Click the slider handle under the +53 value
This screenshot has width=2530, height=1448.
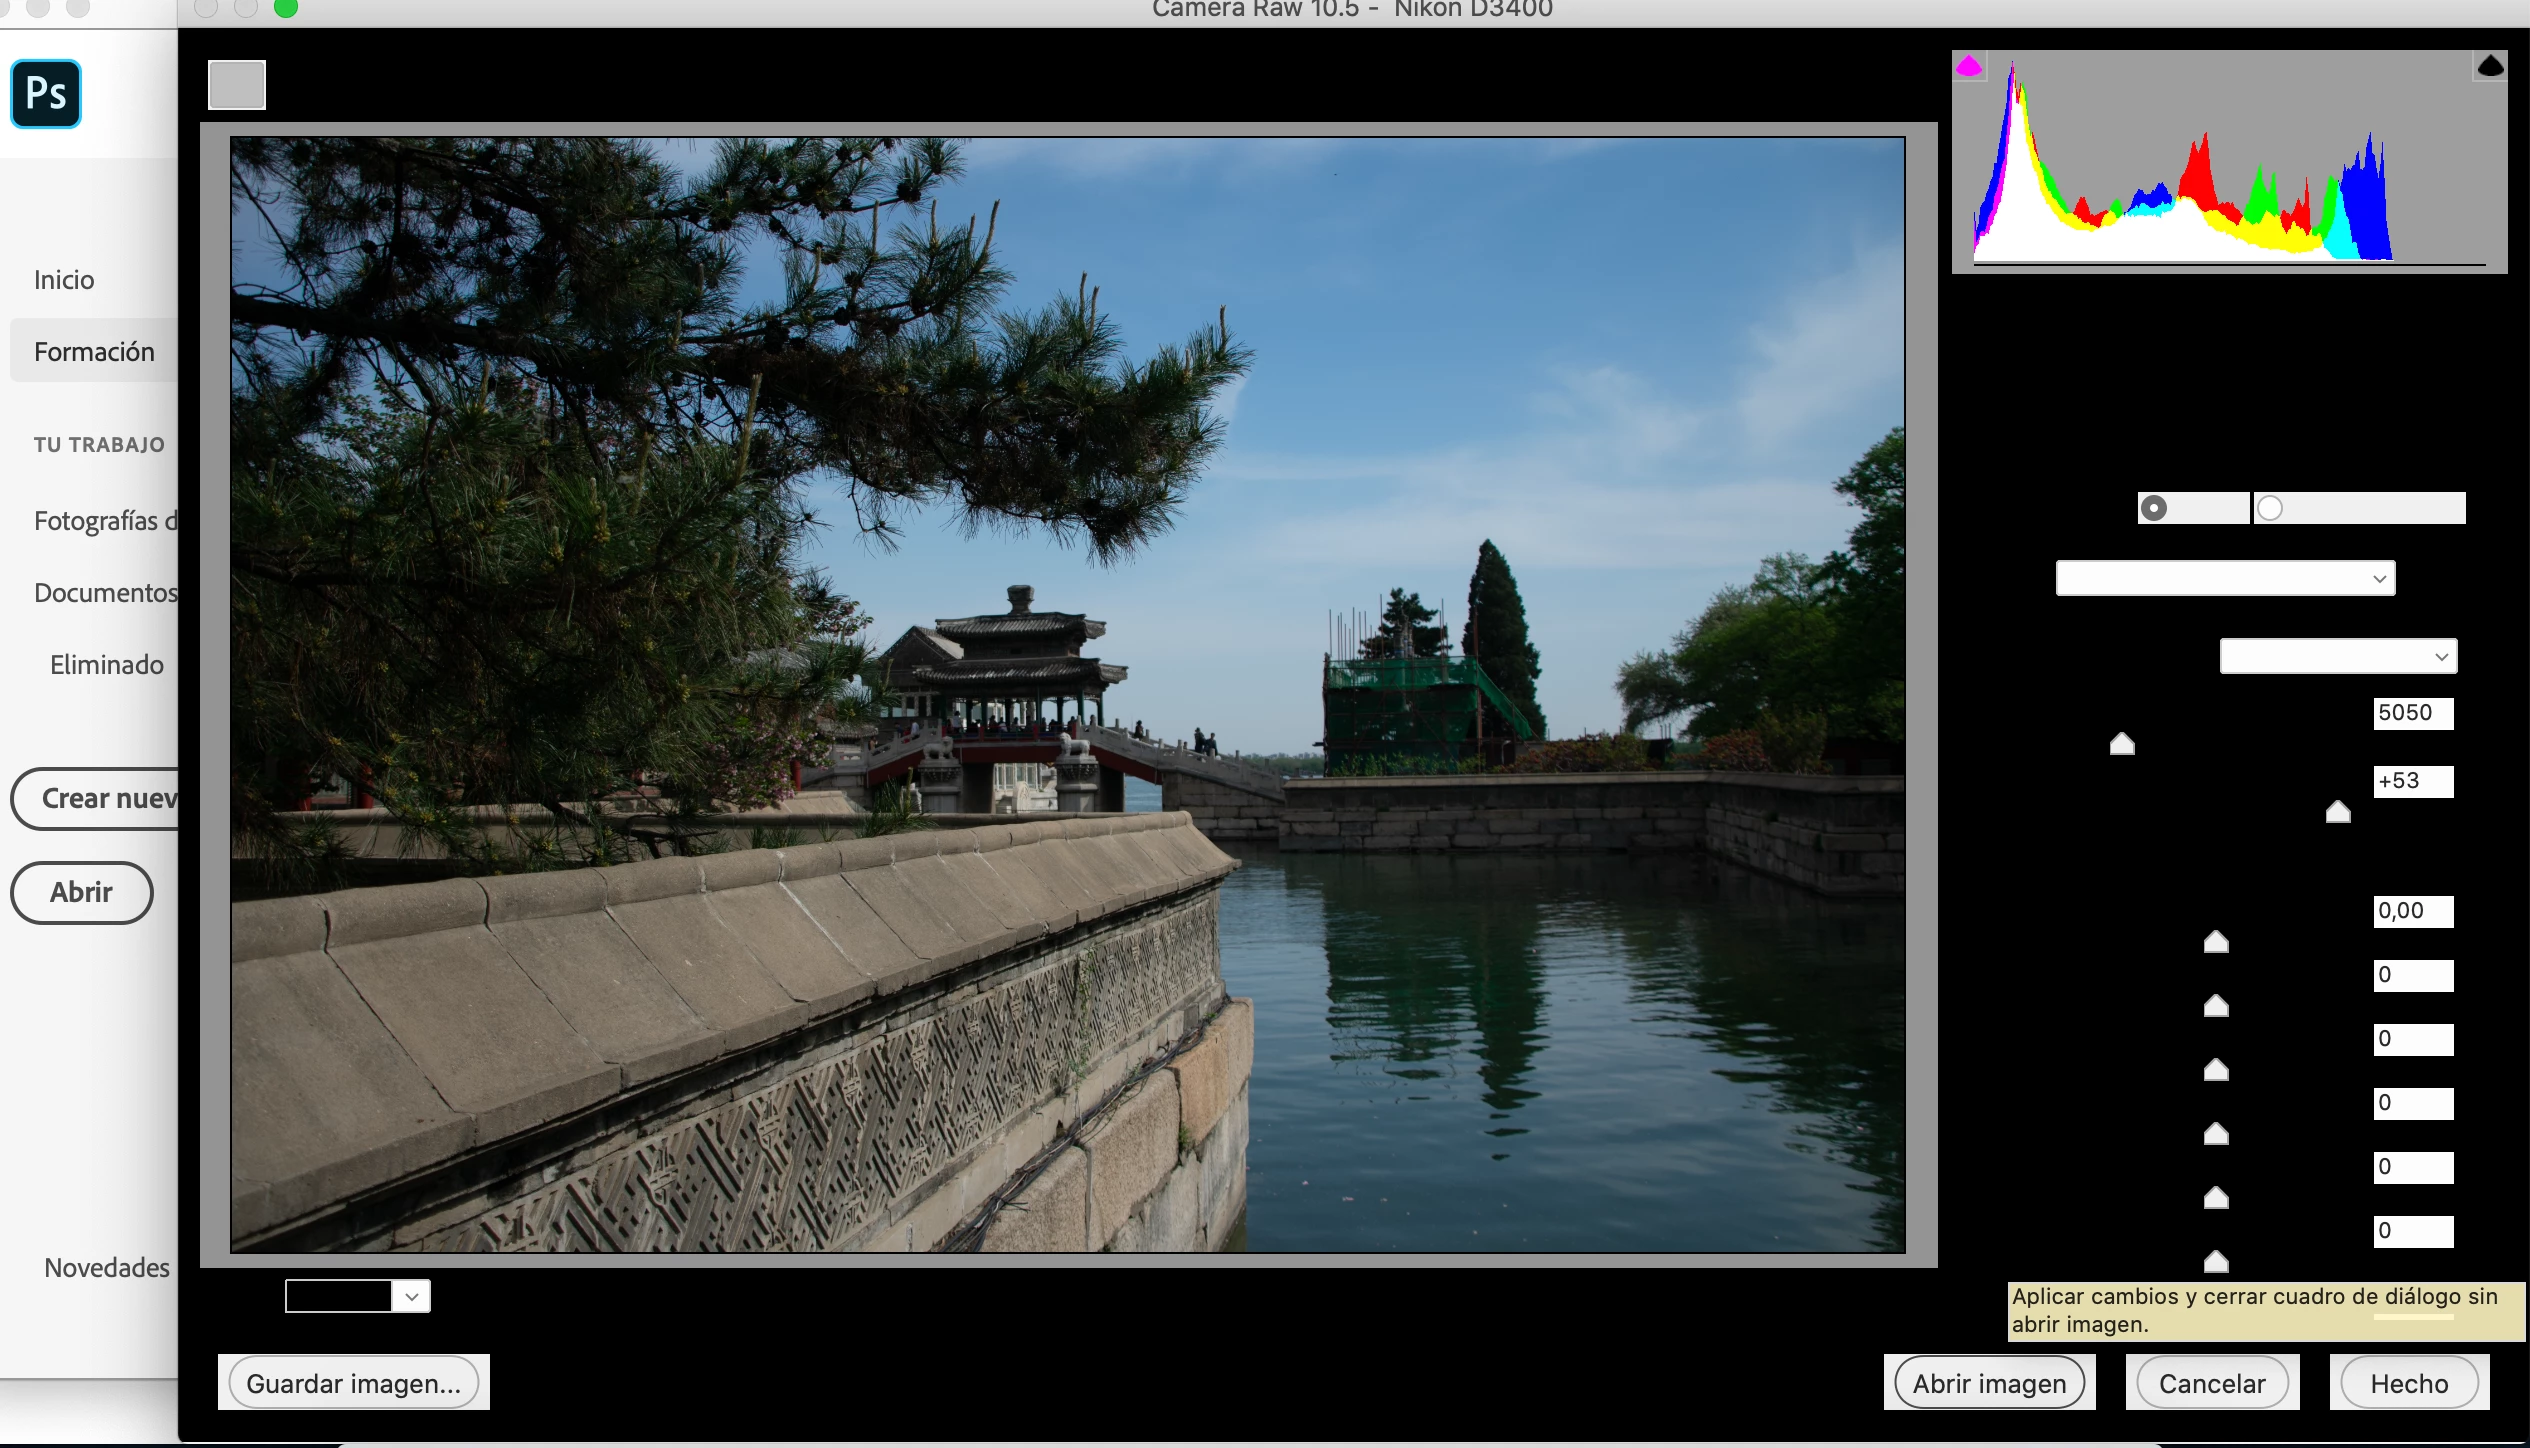2338,812
